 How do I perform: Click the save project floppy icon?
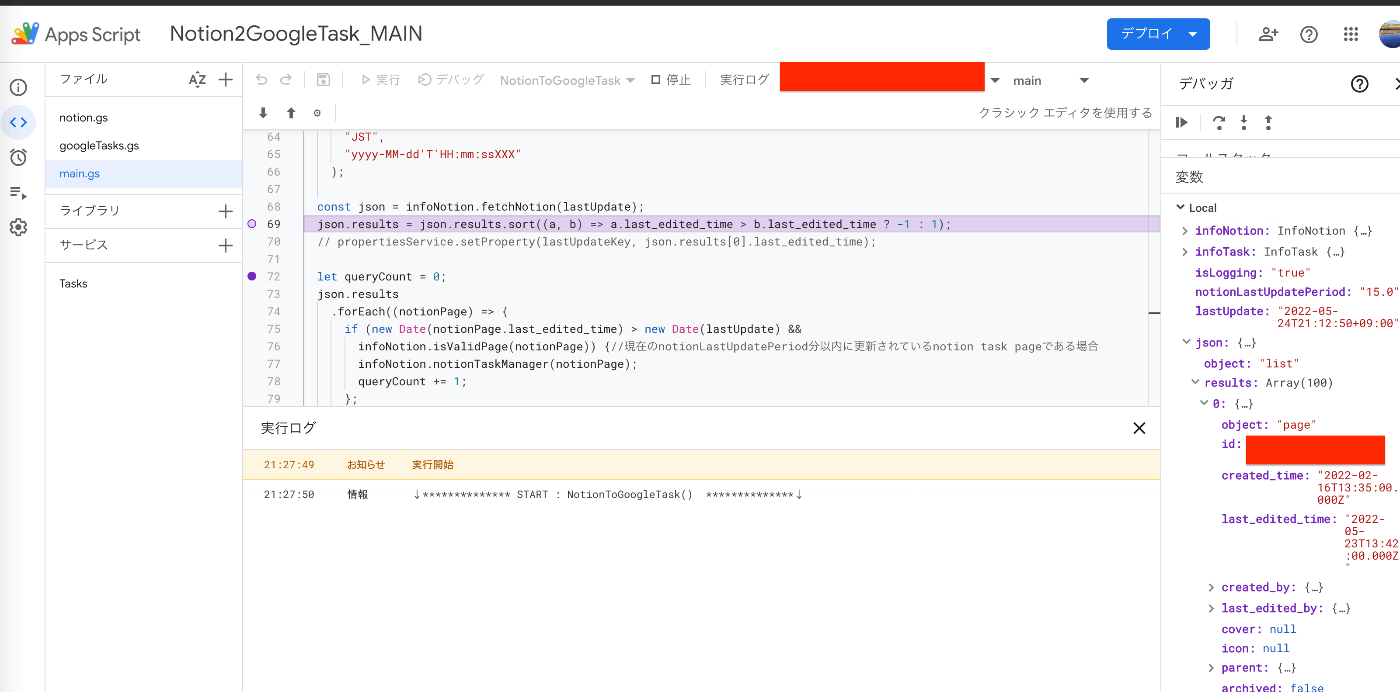click(323, 80)
